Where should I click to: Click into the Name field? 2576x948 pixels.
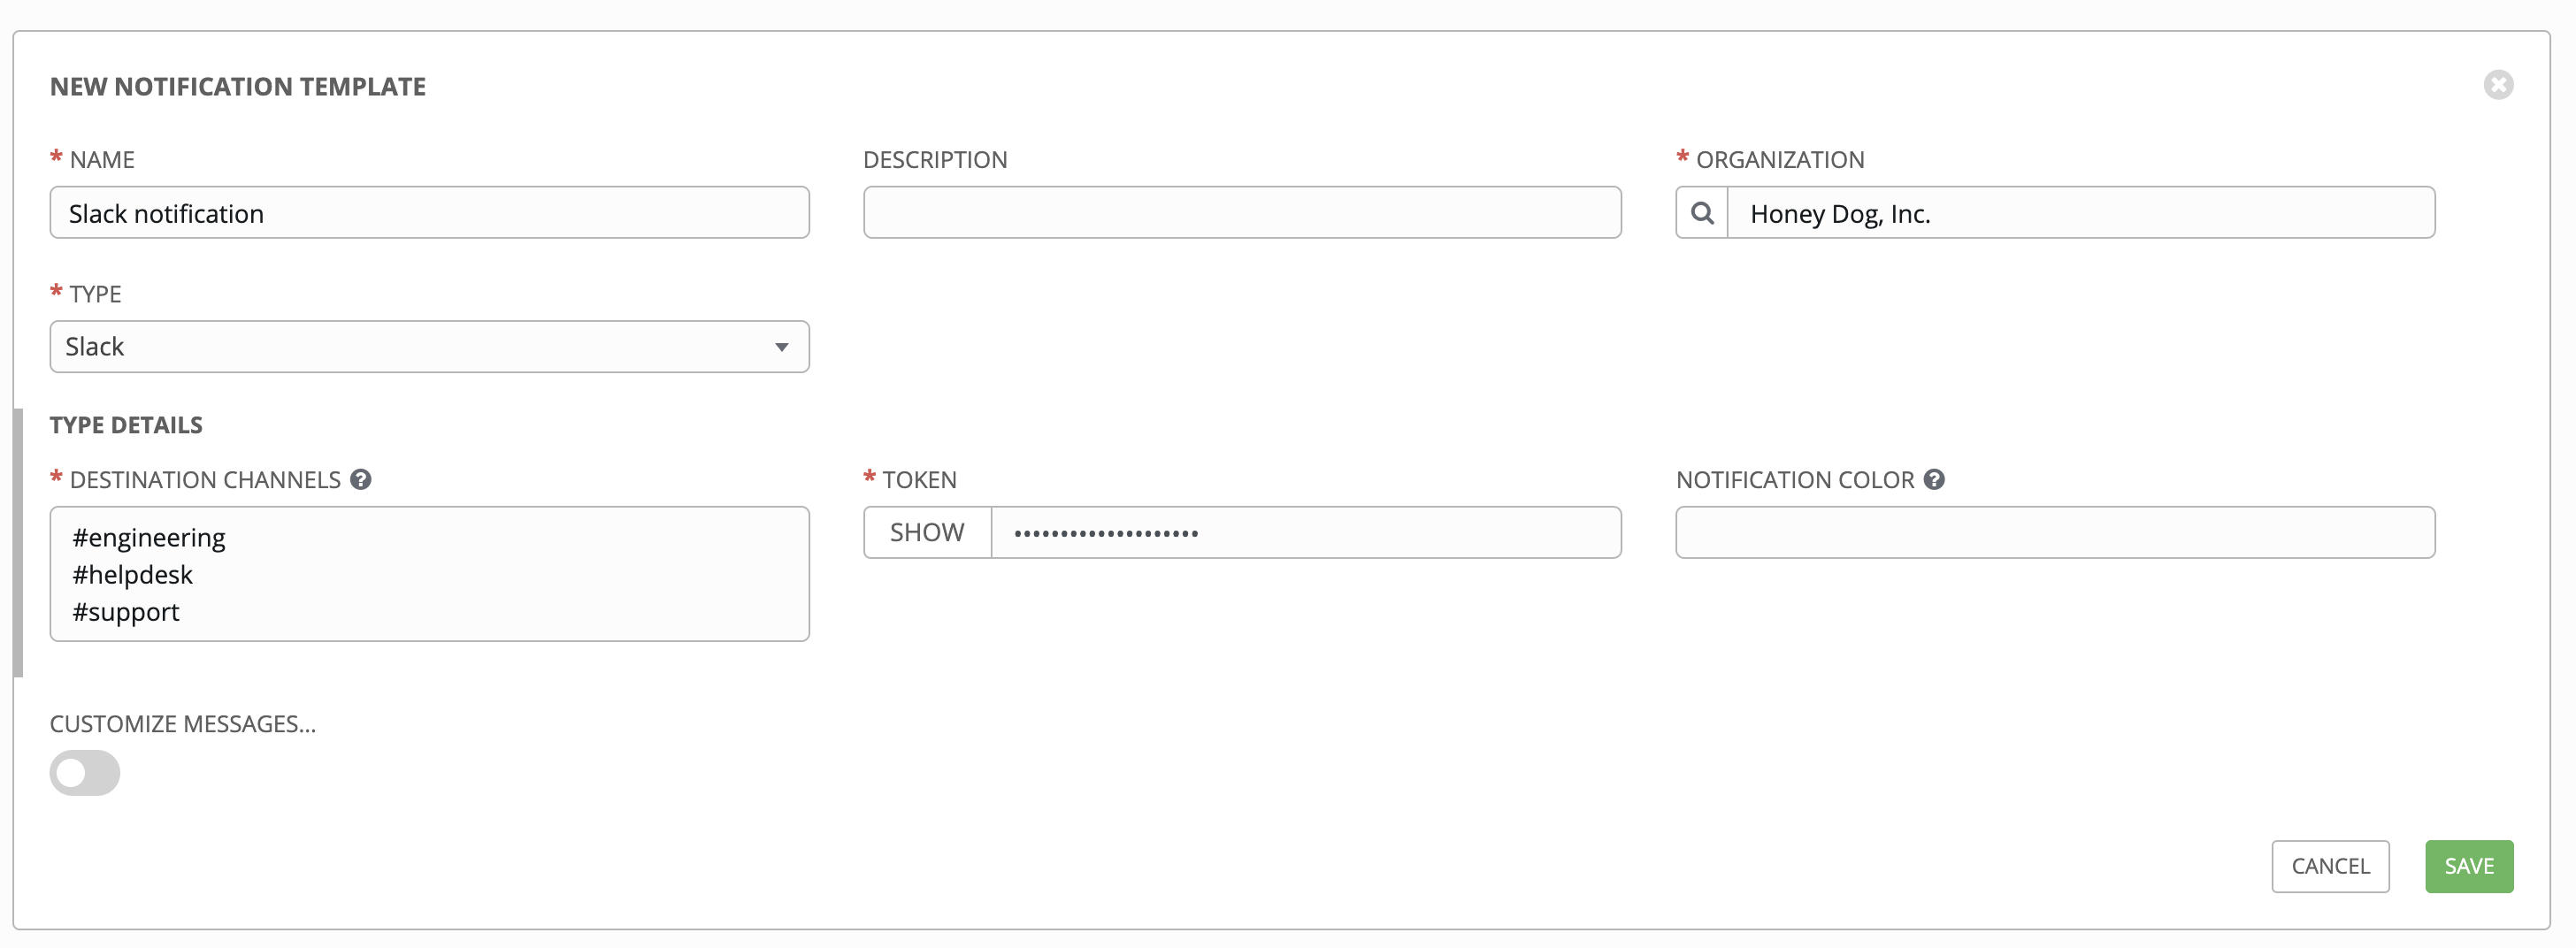(x=429, y=213)
